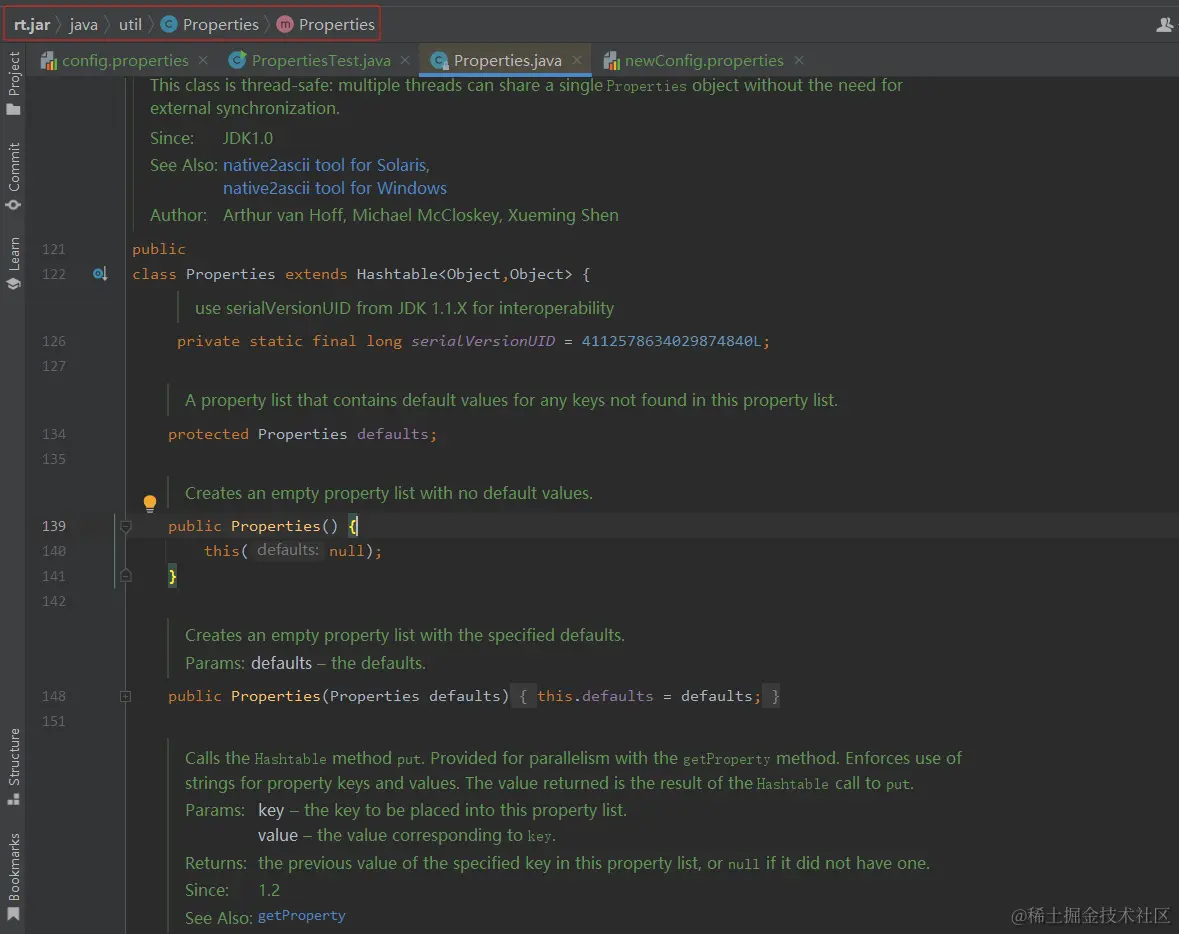Click the serialVersionUID field name

point(483,341)
